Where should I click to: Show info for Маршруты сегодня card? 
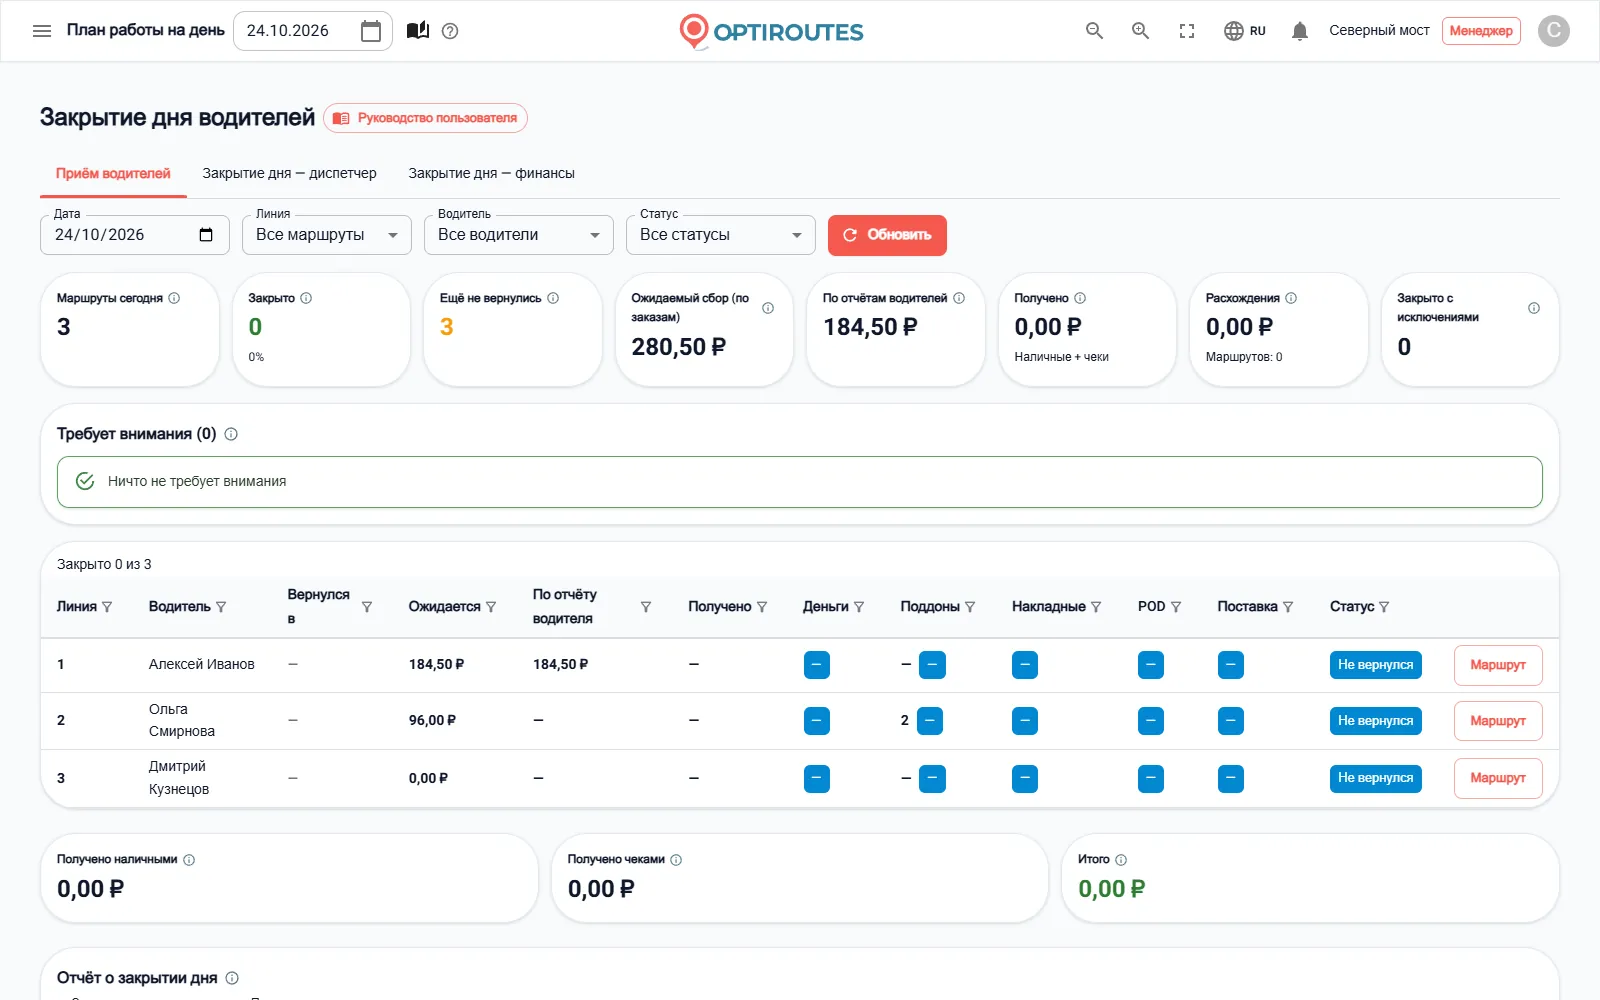(174, 298)
